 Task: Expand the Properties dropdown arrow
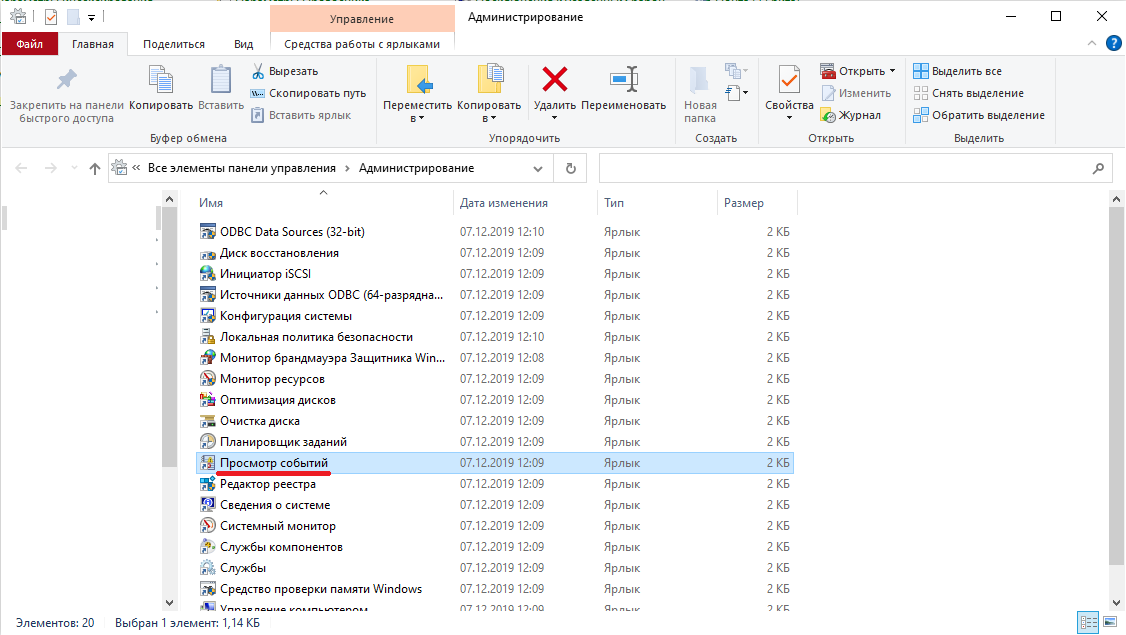tap(788, 118)
